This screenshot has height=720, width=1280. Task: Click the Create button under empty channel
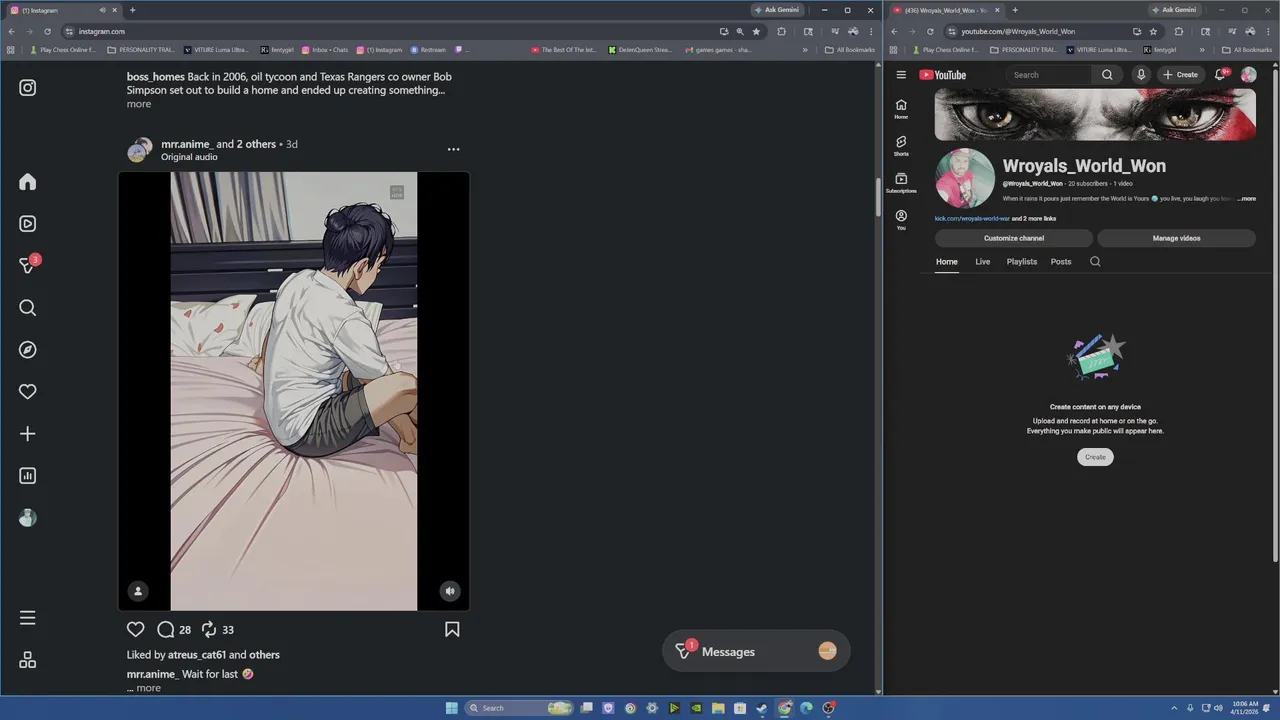point(1096,457)
